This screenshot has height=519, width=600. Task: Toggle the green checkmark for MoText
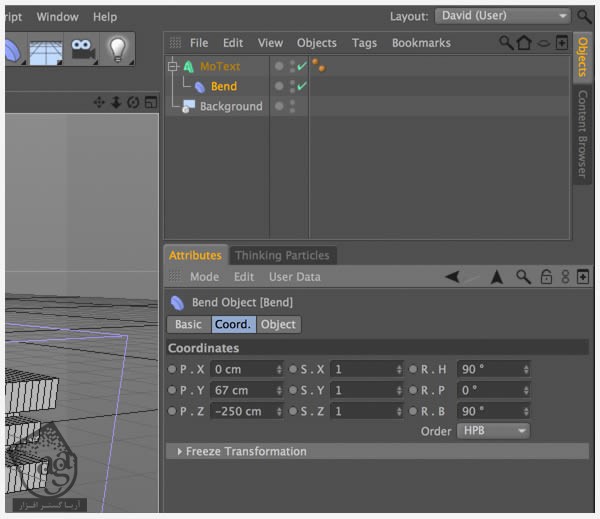pos(302,67)
